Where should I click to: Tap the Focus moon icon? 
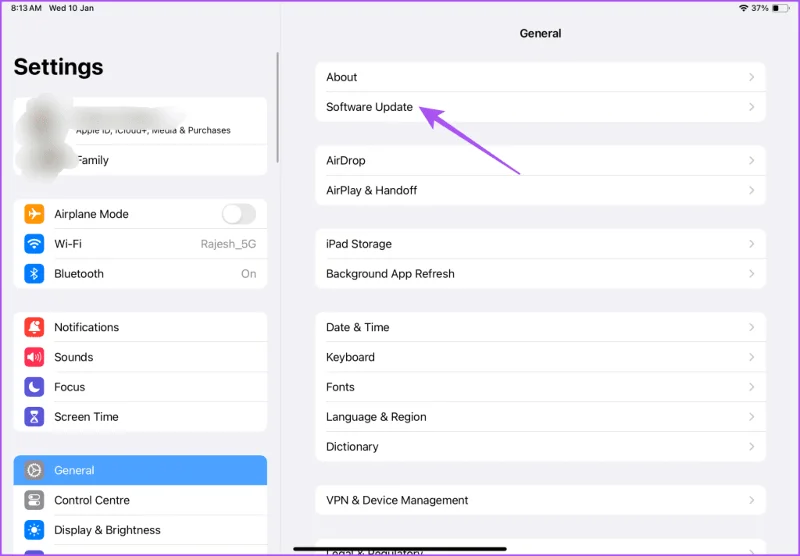click(x=34, y=387)
